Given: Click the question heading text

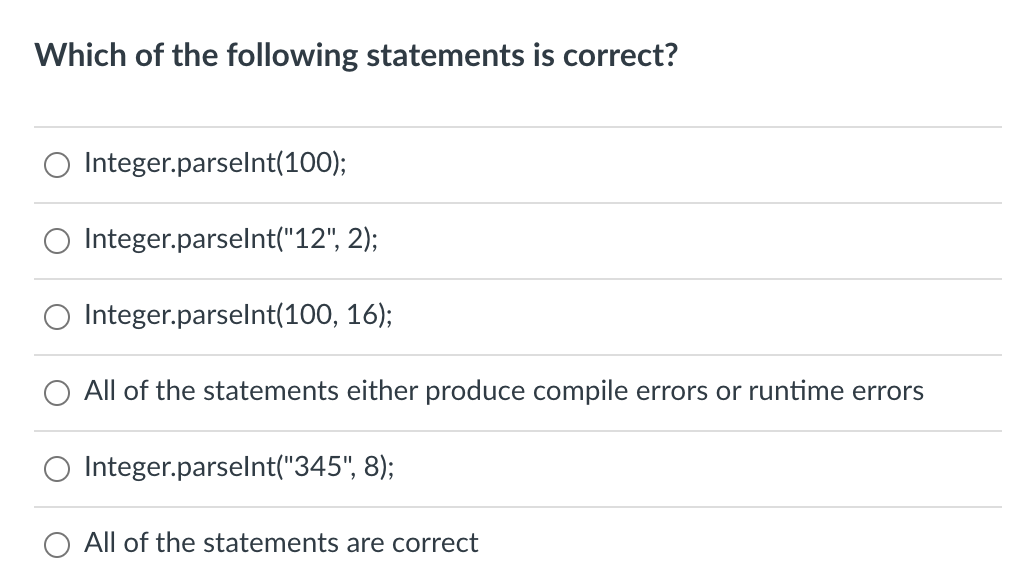Looking at the screenshot, I should click(x=356, y=56).
